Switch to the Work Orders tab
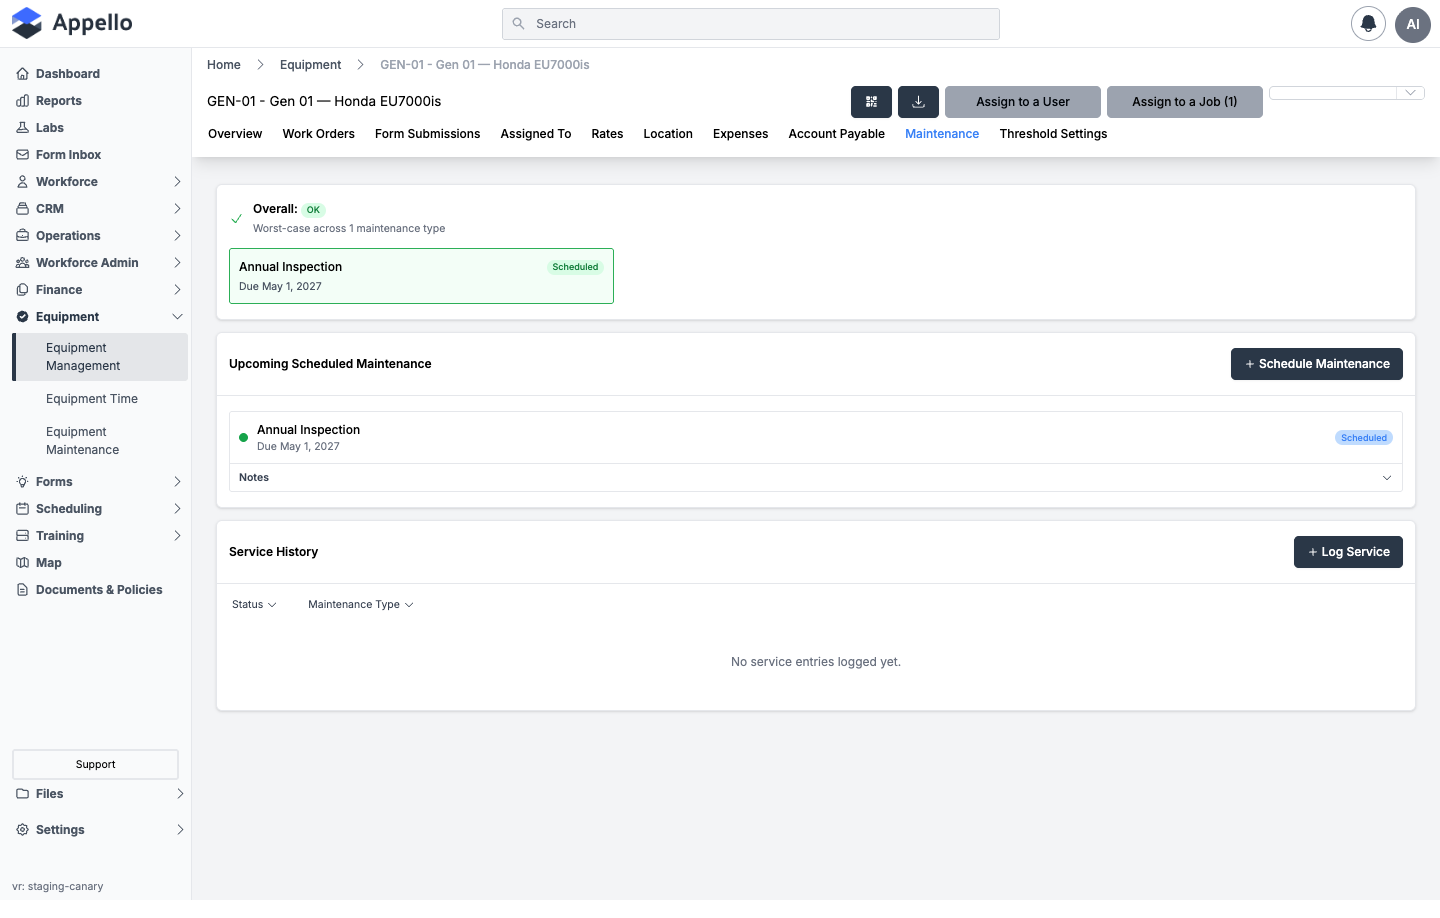Image resolution: width=1440 pixels, height=918 pixels. (x=318, y=134)
